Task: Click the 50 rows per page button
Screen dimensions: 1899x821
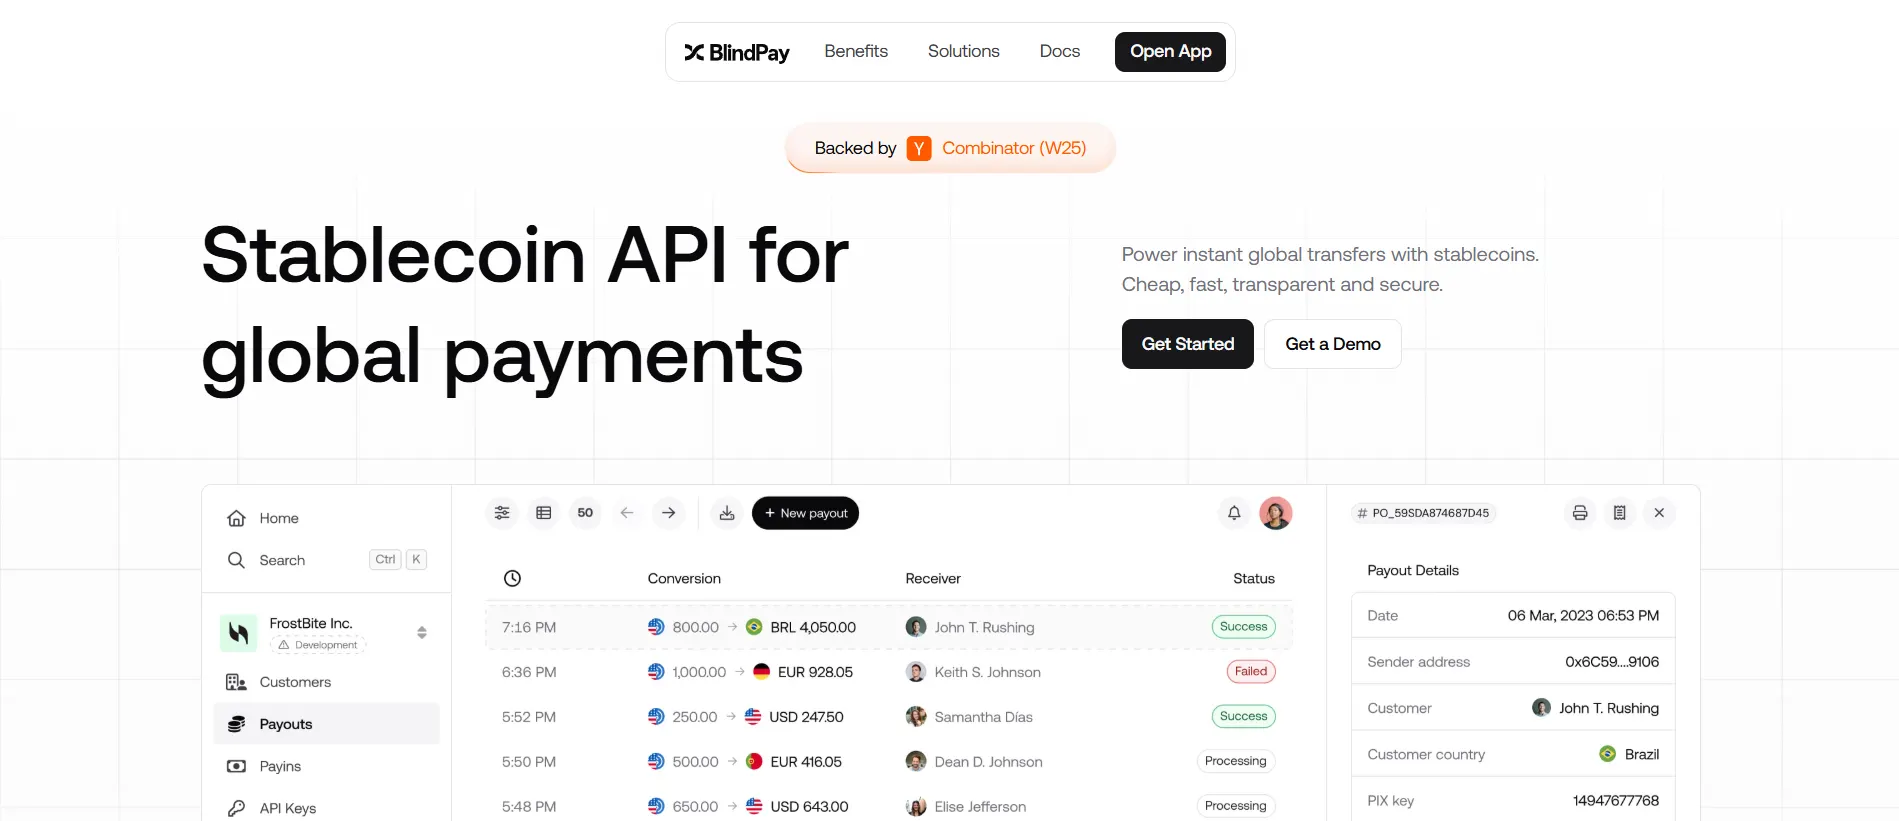Action: click(x=585, y=513)
